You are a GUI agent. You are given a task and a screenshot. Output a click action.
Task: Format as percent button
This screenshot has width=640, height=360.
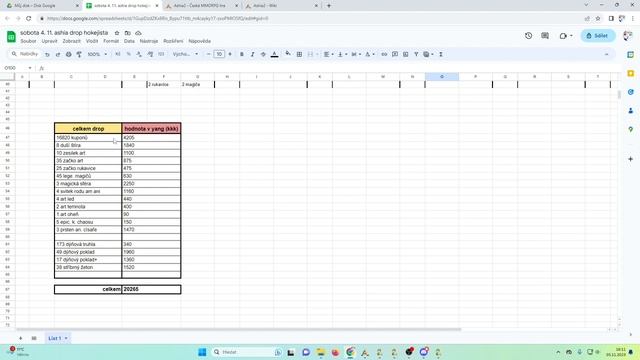[x=129, y=54]
